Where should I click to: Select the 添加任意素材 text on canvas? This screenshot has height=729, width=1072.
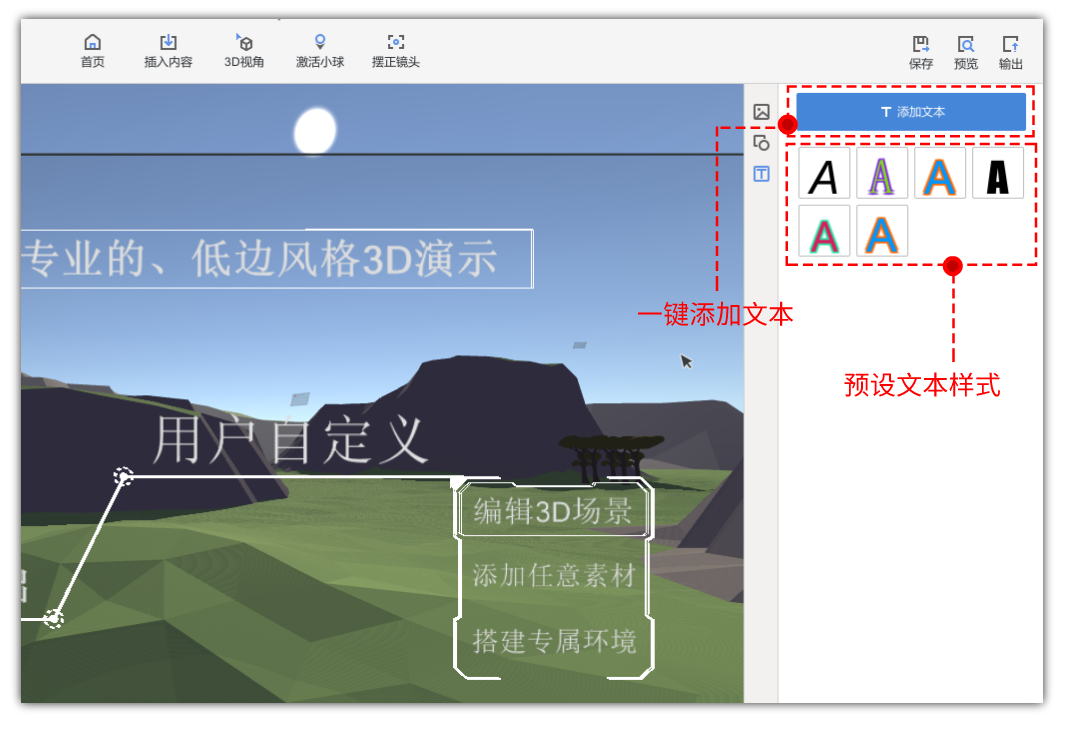pyautogui.click(x=553, y=576)
